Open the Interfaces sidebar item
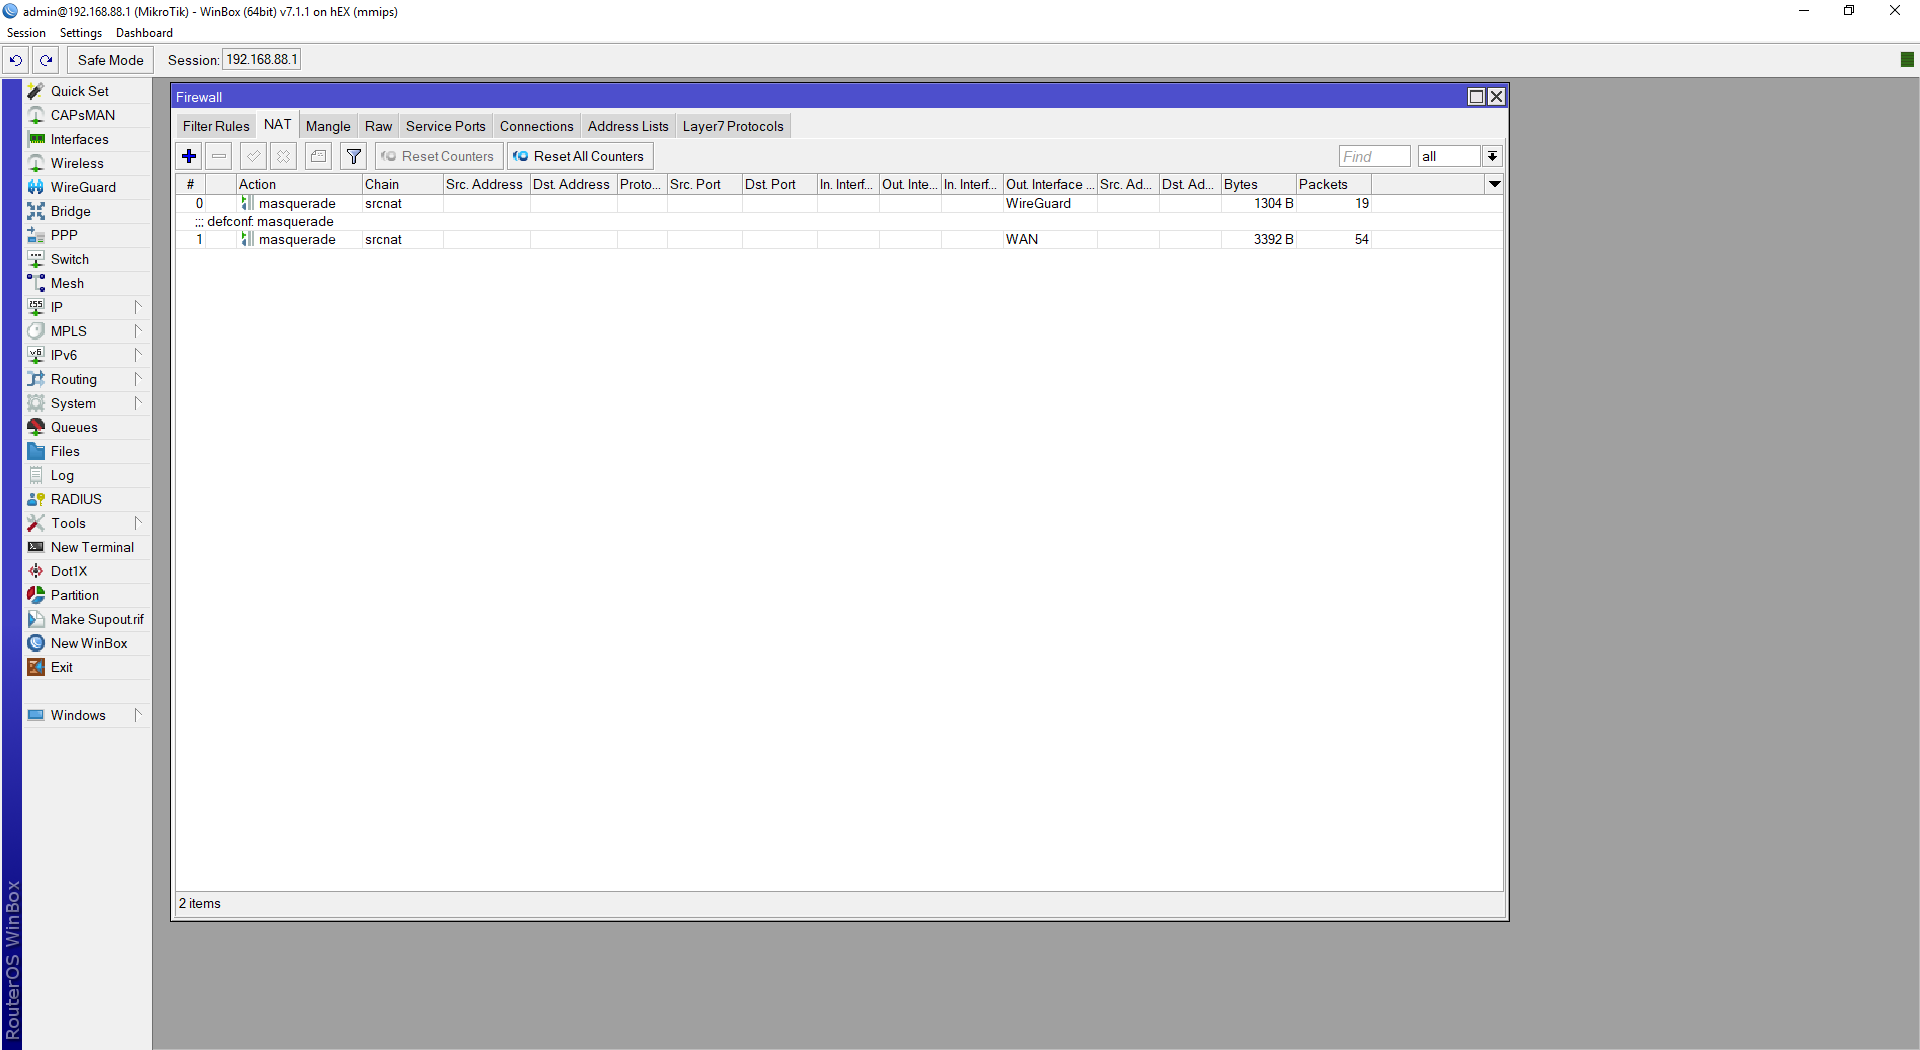Viewport: 1920px width, 1050px height. [x=87, y=139]
